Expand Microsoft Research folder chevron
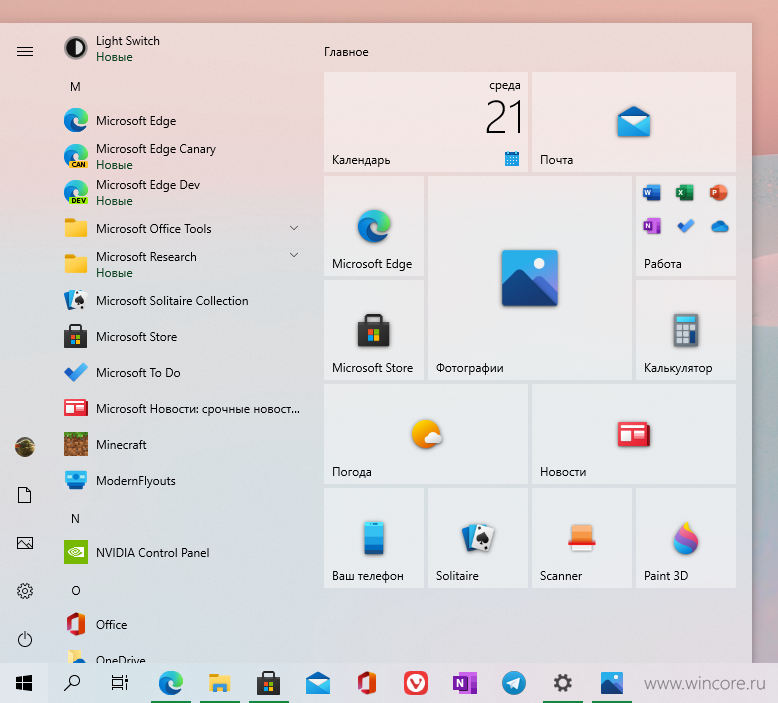This screenshot has width=778, height=703. (x=294, y=255)
